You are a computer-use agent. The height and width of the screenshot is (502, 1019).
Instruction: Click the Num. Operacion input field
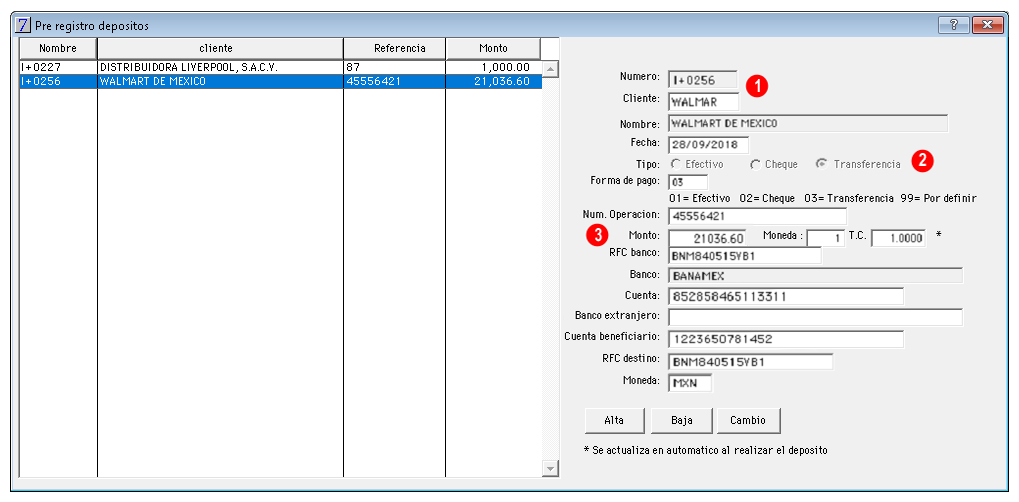757,216
